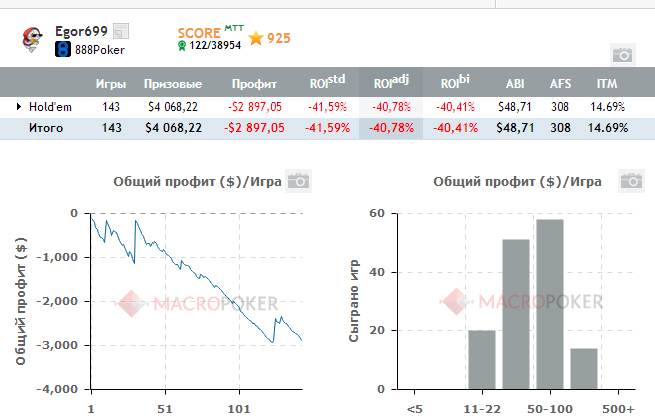Screen dimensions: 655x420
Task: Select the ROI adj column header
Action: [x=389, y=84]
